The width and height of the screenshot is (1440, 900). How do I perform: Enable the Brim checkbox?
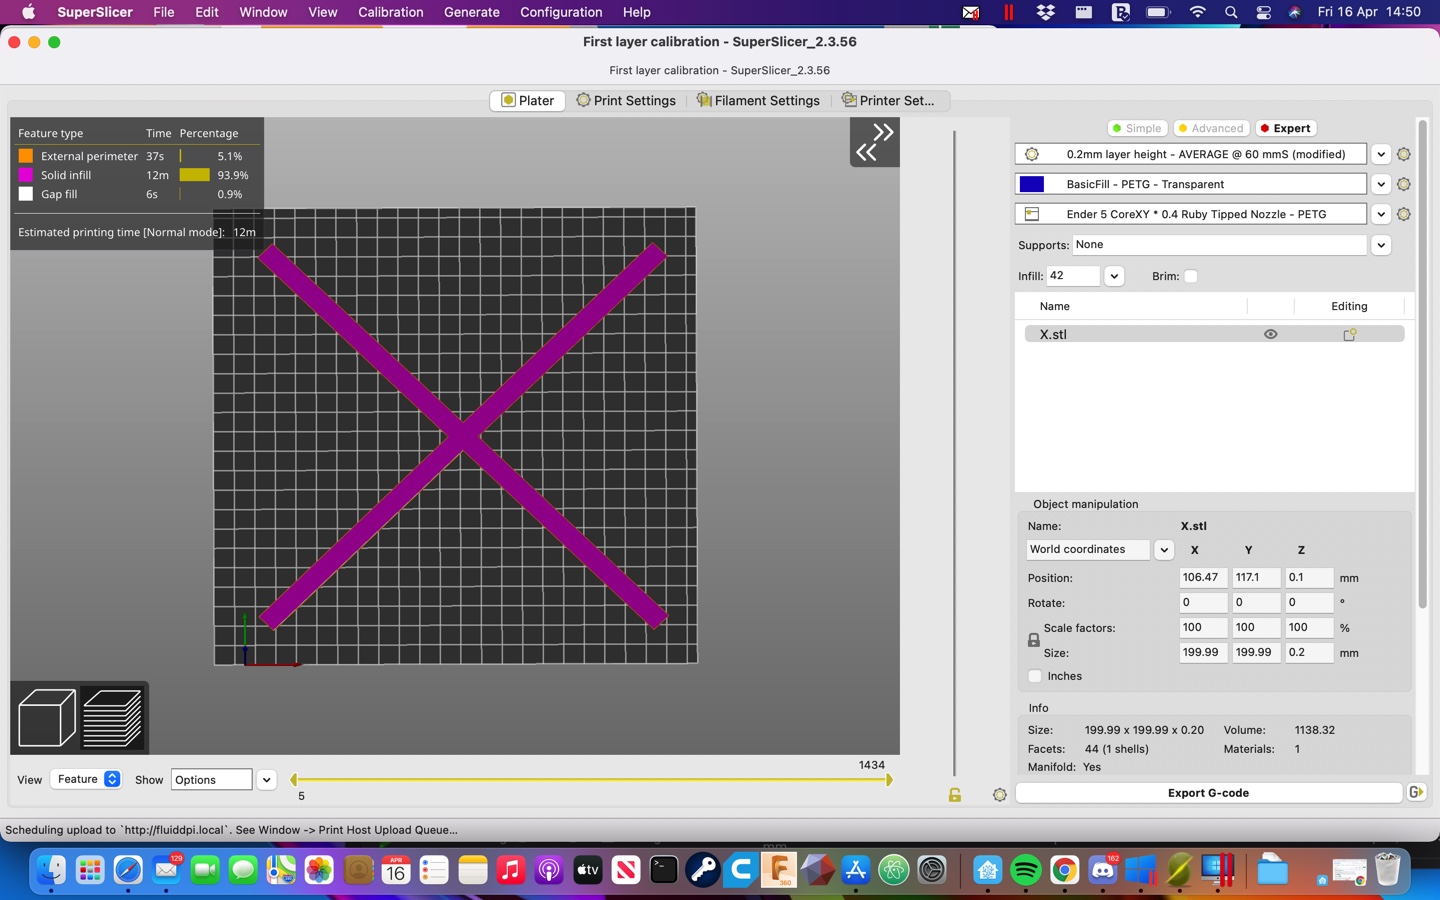pos(1191,276)
